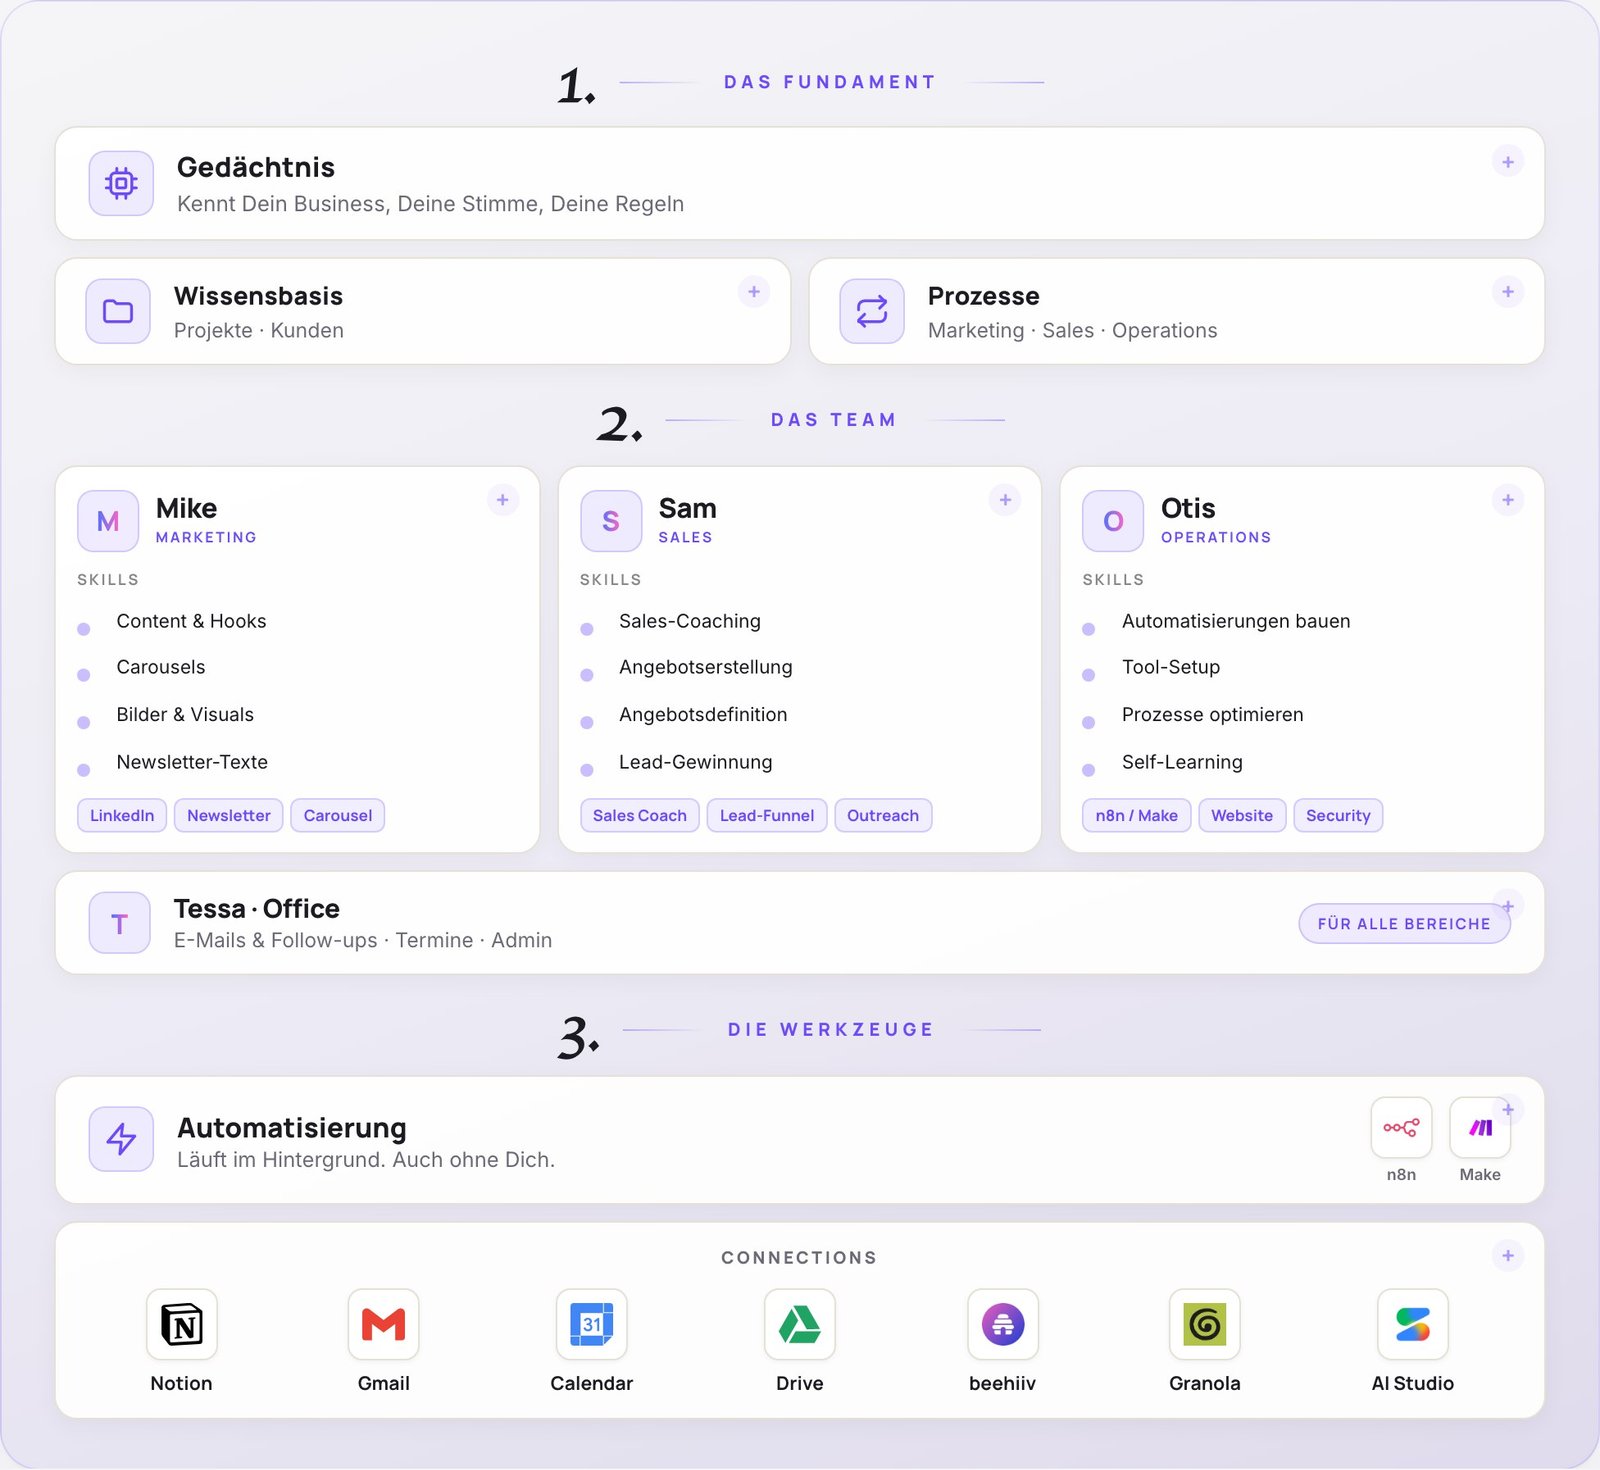The width and height of the screenshot is (1600, 1470).
Task: Select the Sales Coach tag
Action: coord(640,815)
